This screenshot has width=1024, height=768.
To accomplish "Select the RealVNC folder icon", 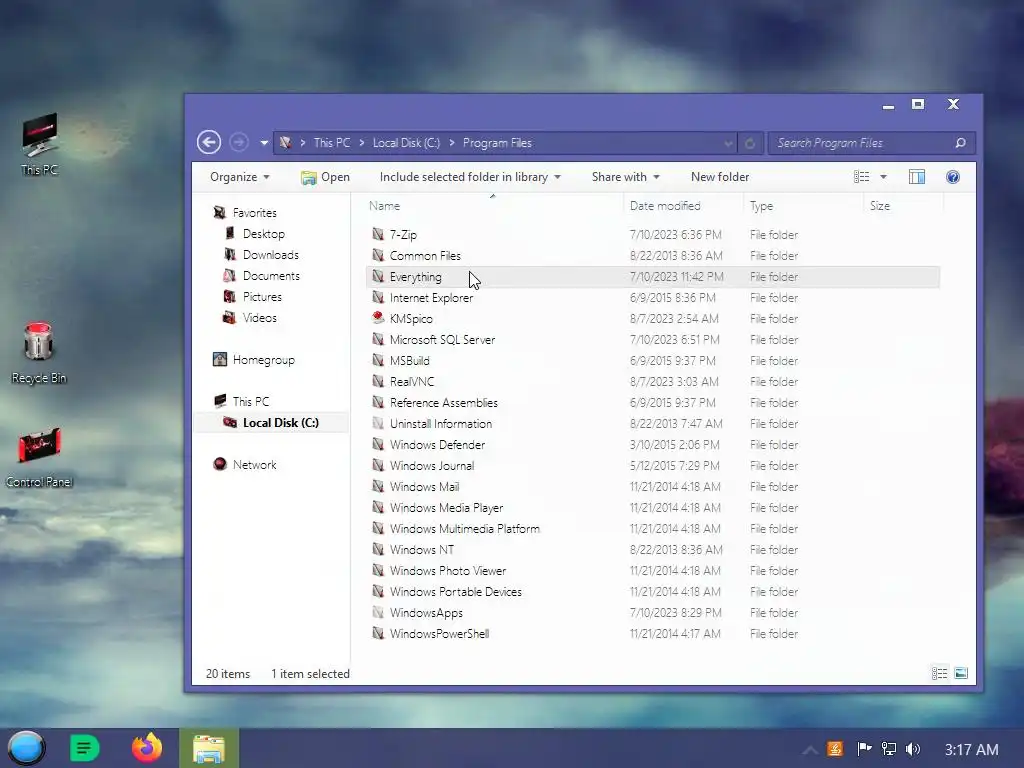I will click(378, 381).
